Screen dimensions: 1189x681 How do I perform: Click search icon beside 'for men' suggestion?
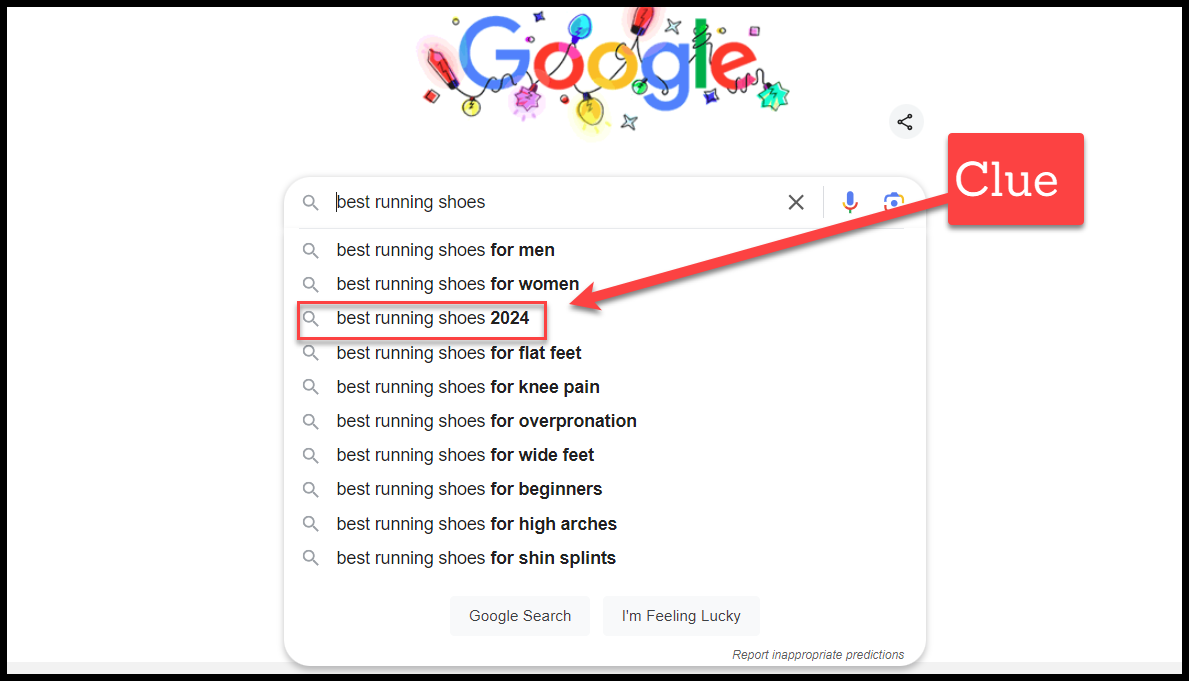point(311,250)
